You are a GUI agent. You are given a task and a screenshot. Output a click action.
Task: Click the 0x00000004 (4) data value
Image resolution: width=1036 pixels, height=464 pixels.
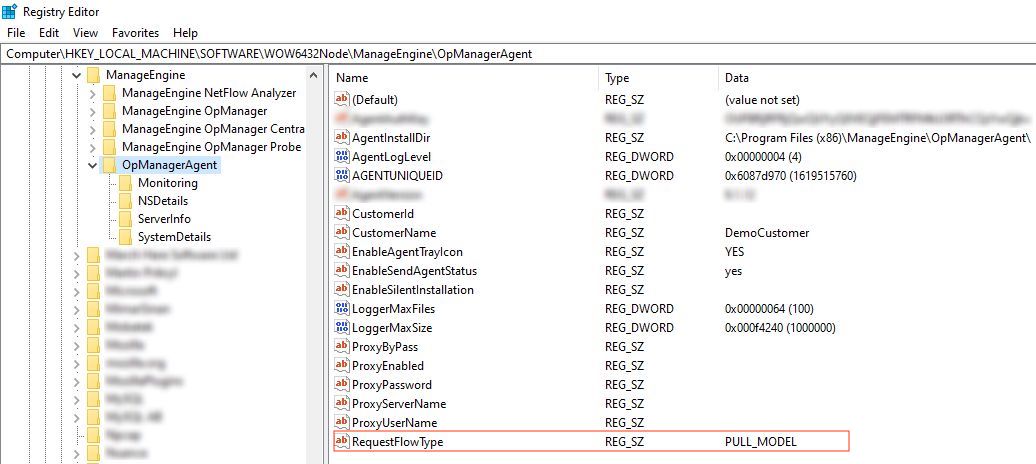pyautogui.click(x=762, y=157)
